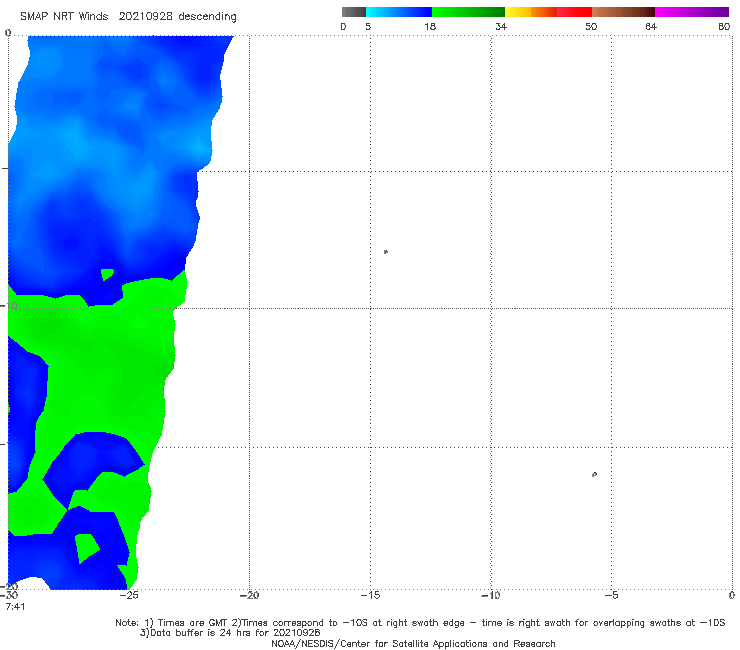Click the '-5' longitude axis label
The image size is (740, 650).
pyautogui.click(x=611, y=596)
